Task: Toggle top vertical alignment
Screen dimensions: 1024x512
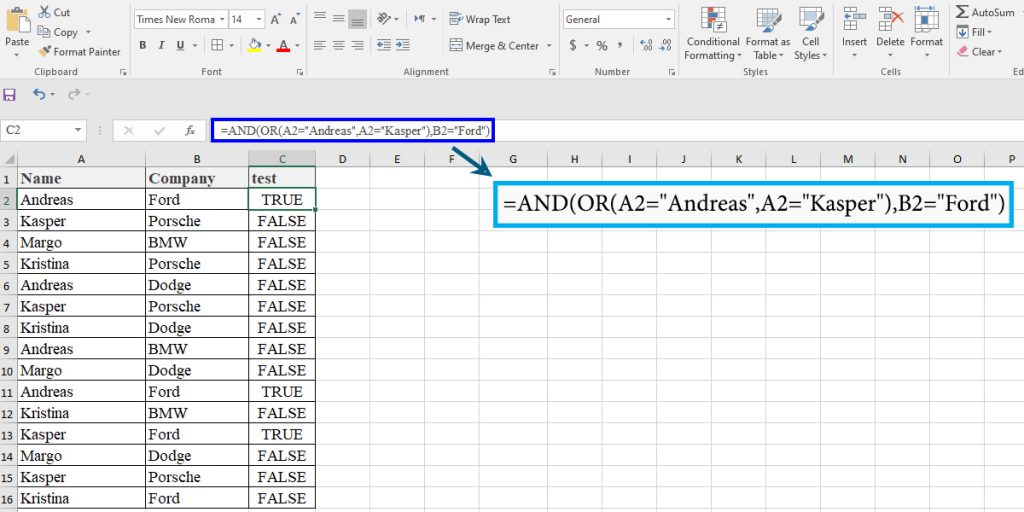Action: tap(319, 18)
